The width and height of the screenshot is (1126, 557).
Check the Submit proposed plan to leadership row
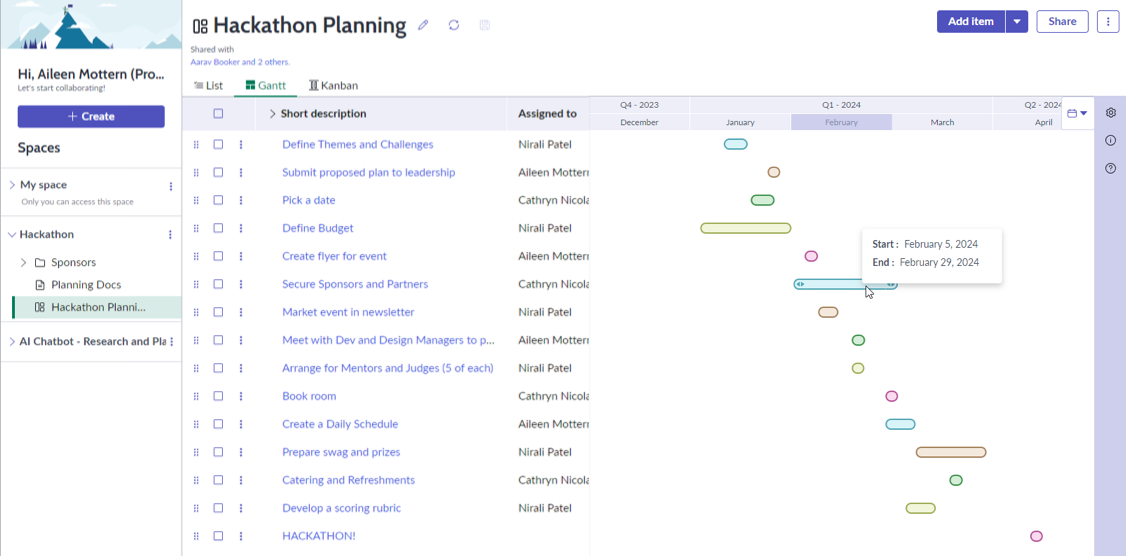[x=218, y=172]
